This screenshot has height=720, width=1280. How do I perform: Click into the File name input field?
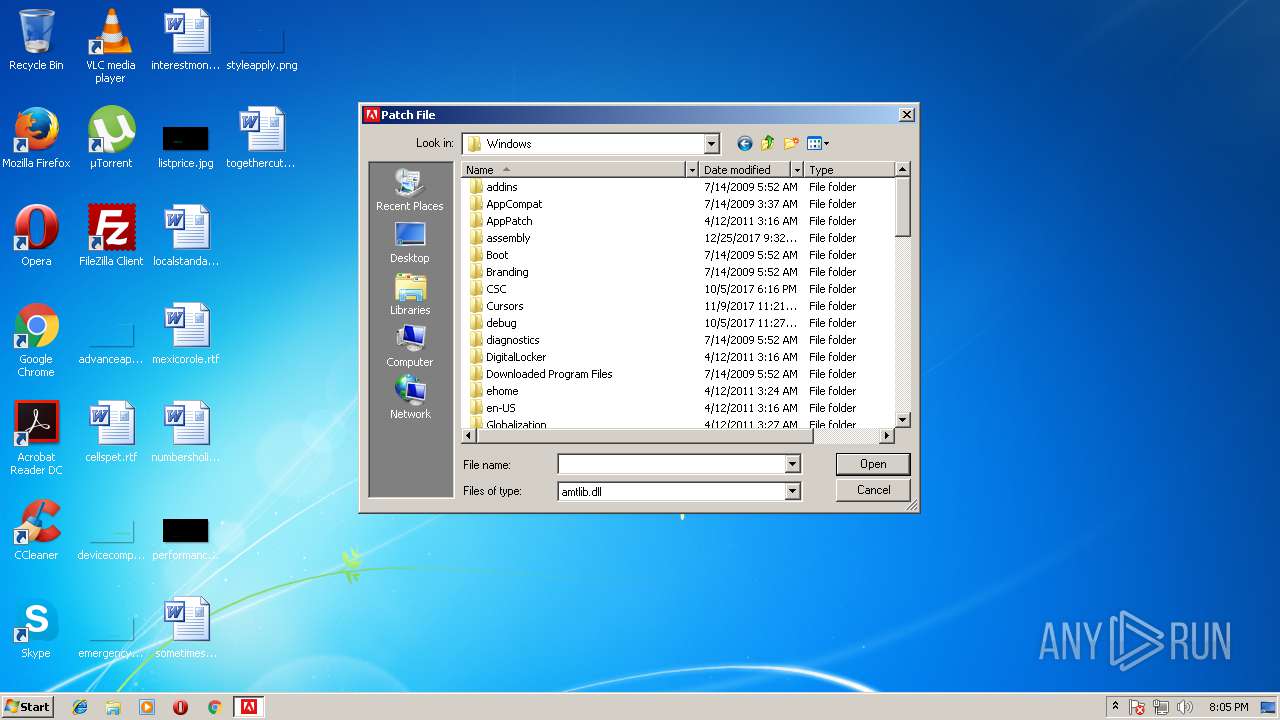coord(671,464)
